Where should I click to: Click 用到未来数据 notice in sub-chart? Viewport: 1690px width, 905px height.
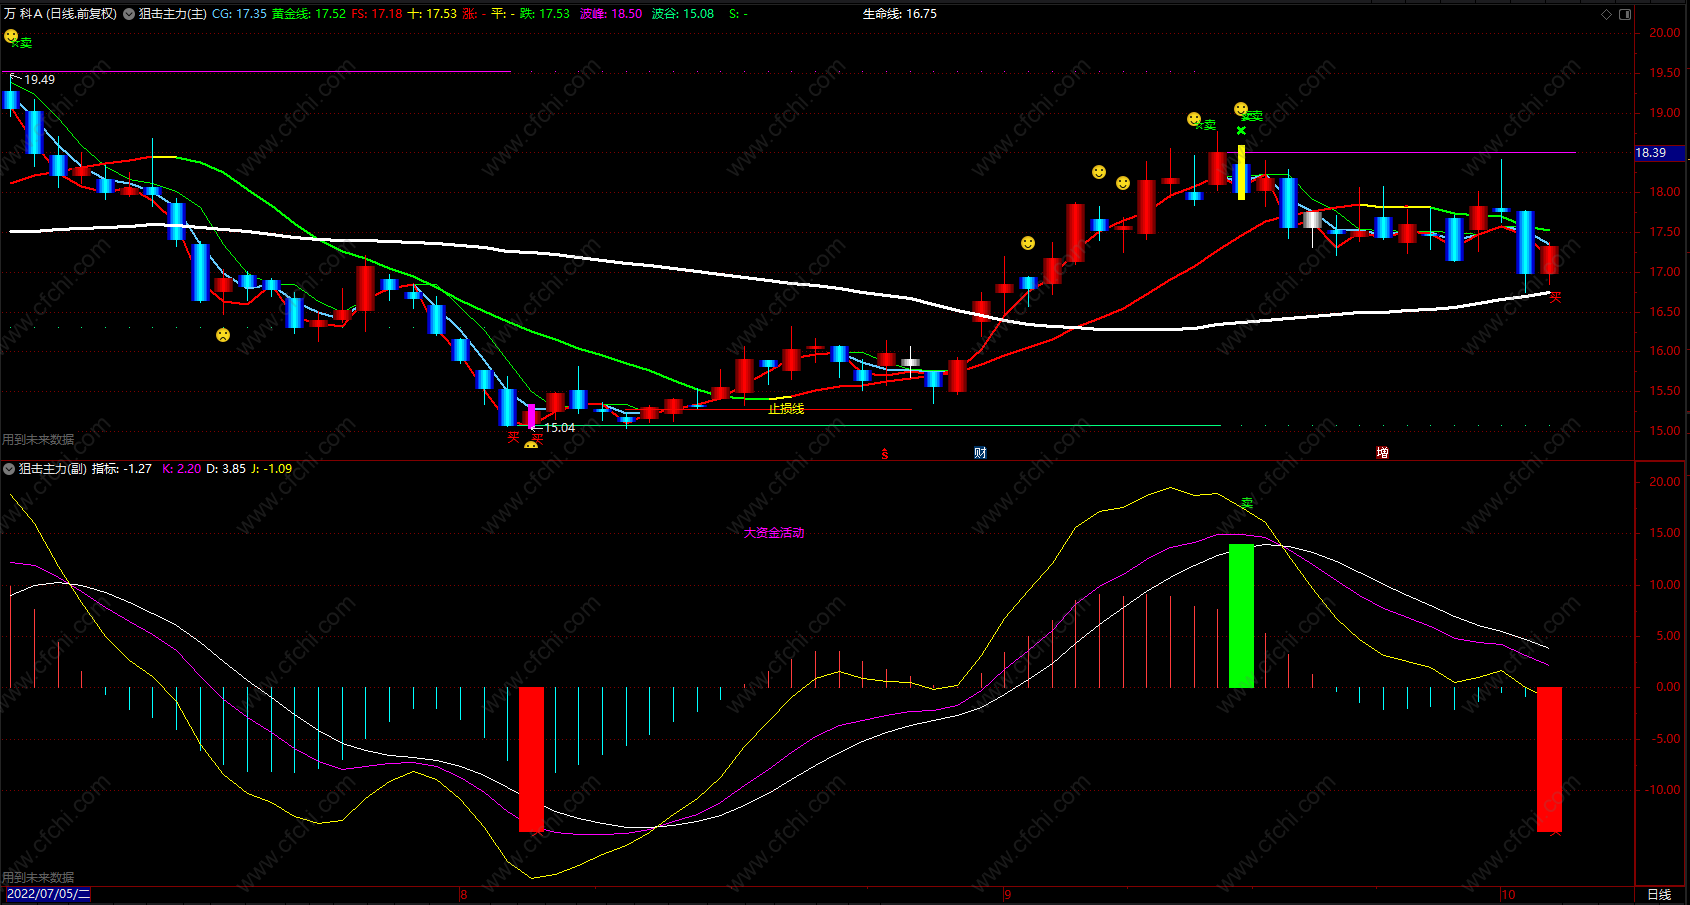click(x=38, y=878)
